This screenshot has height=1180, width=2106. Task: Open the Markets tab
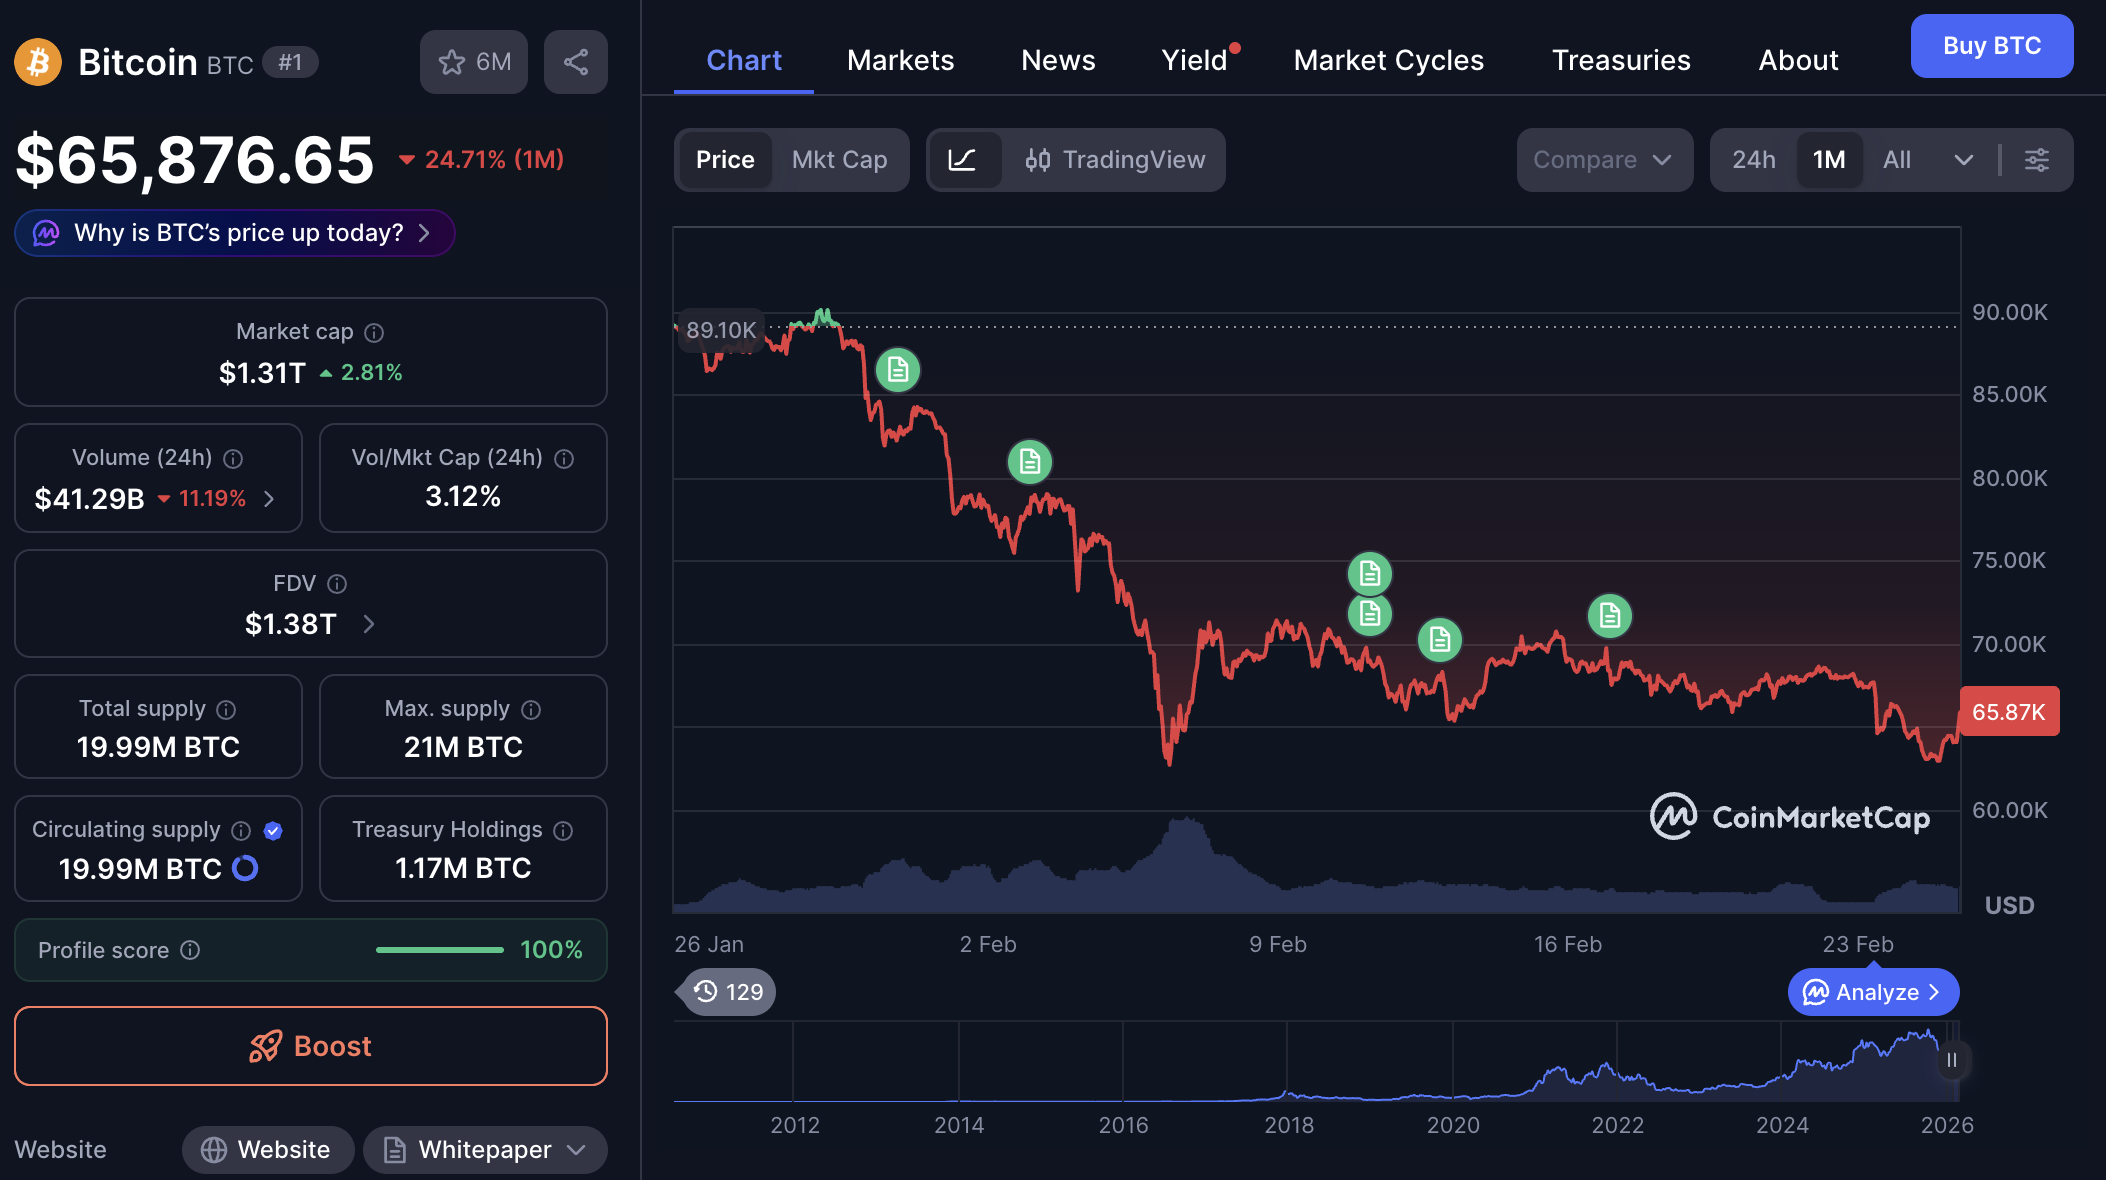tap(900, 60)
